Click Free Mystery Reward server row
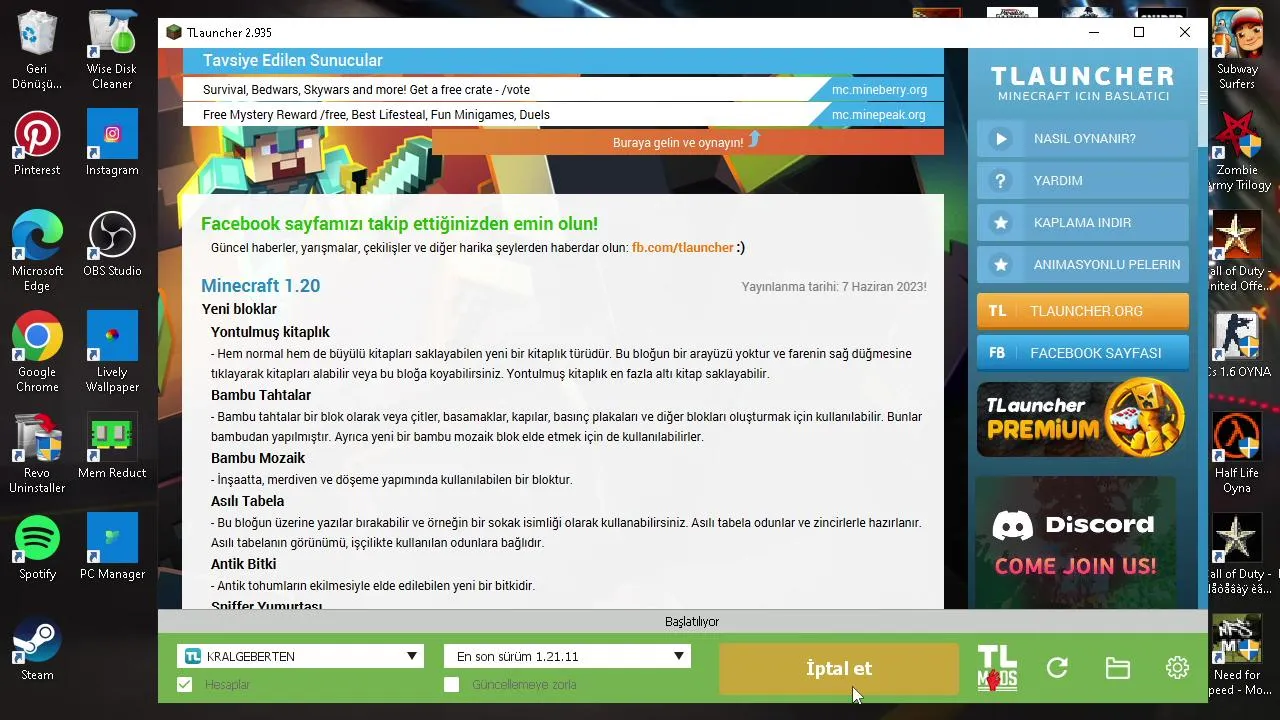 563,114
